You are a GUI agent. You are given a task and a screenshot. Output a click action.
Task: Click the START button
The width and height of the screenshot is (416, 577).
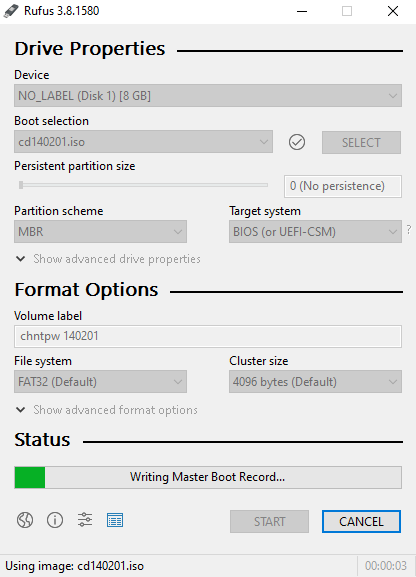pos(269,521)
